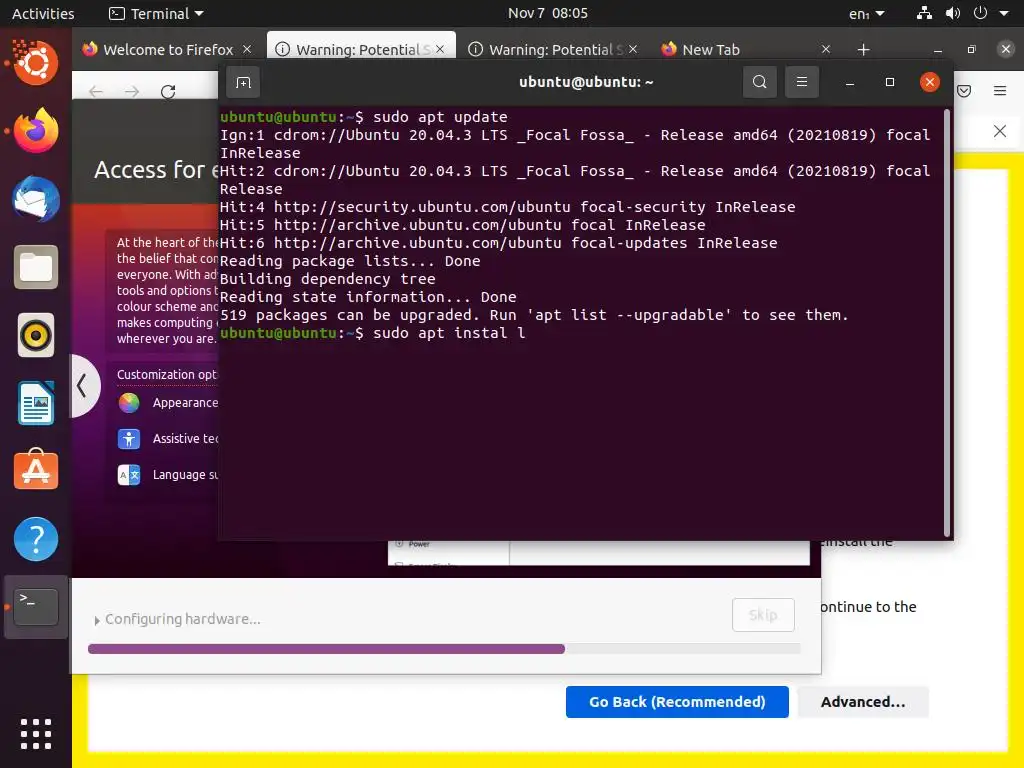
Task: Open system menu arrow in top bar
Action: [x=1004, y=13]
